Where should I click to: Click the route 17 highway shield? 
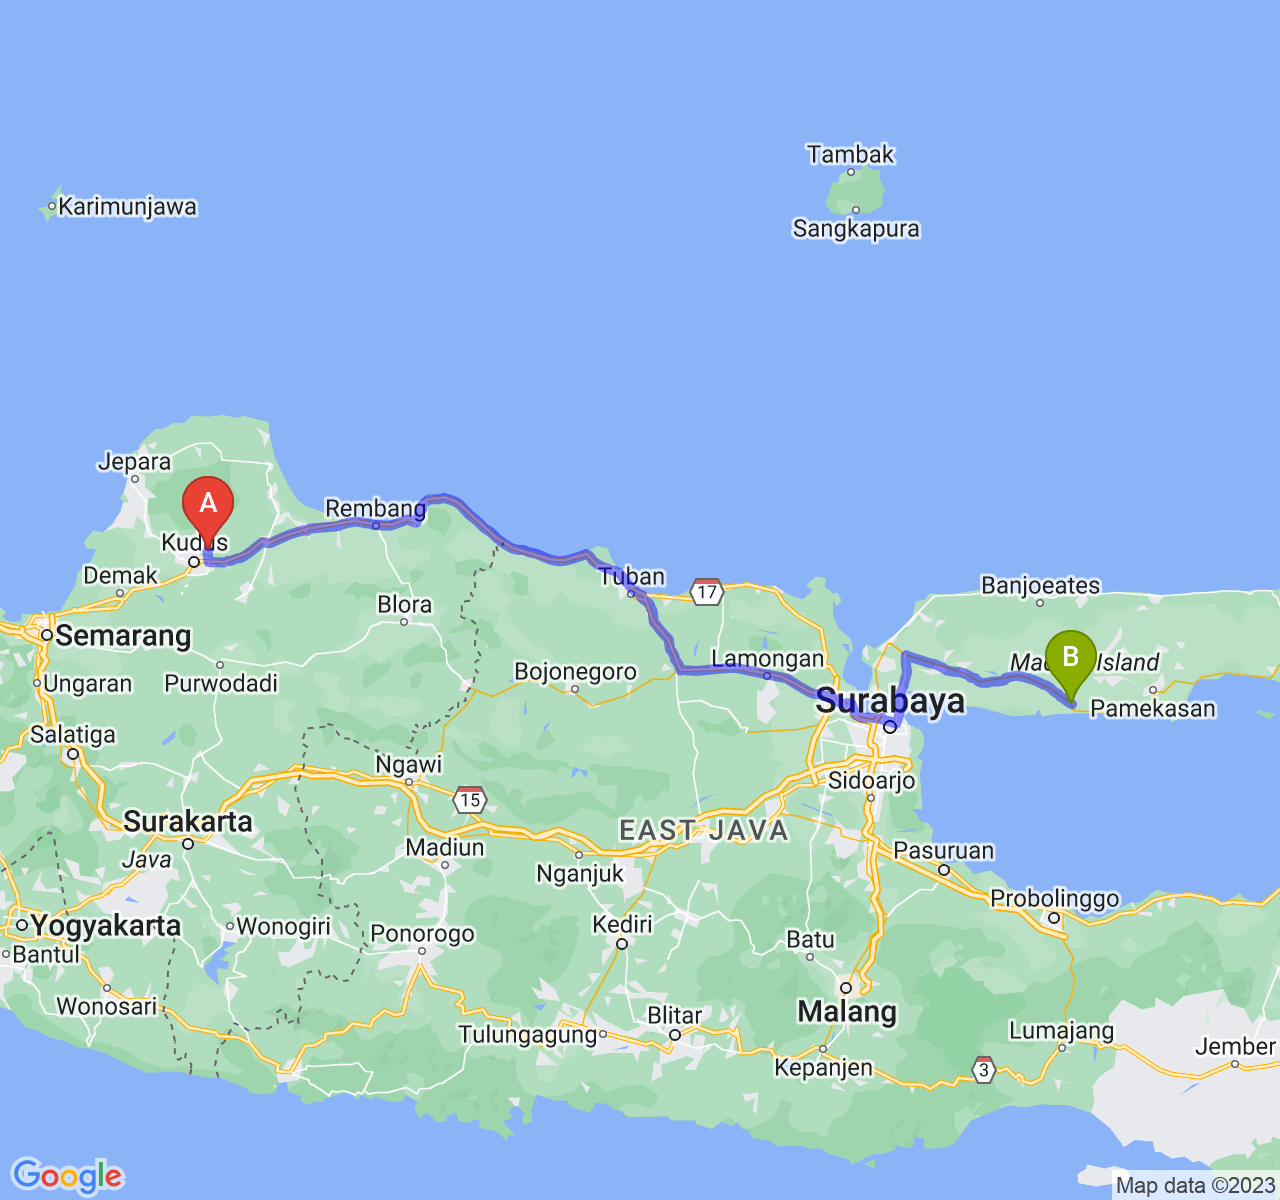click(x=707, y=591)
